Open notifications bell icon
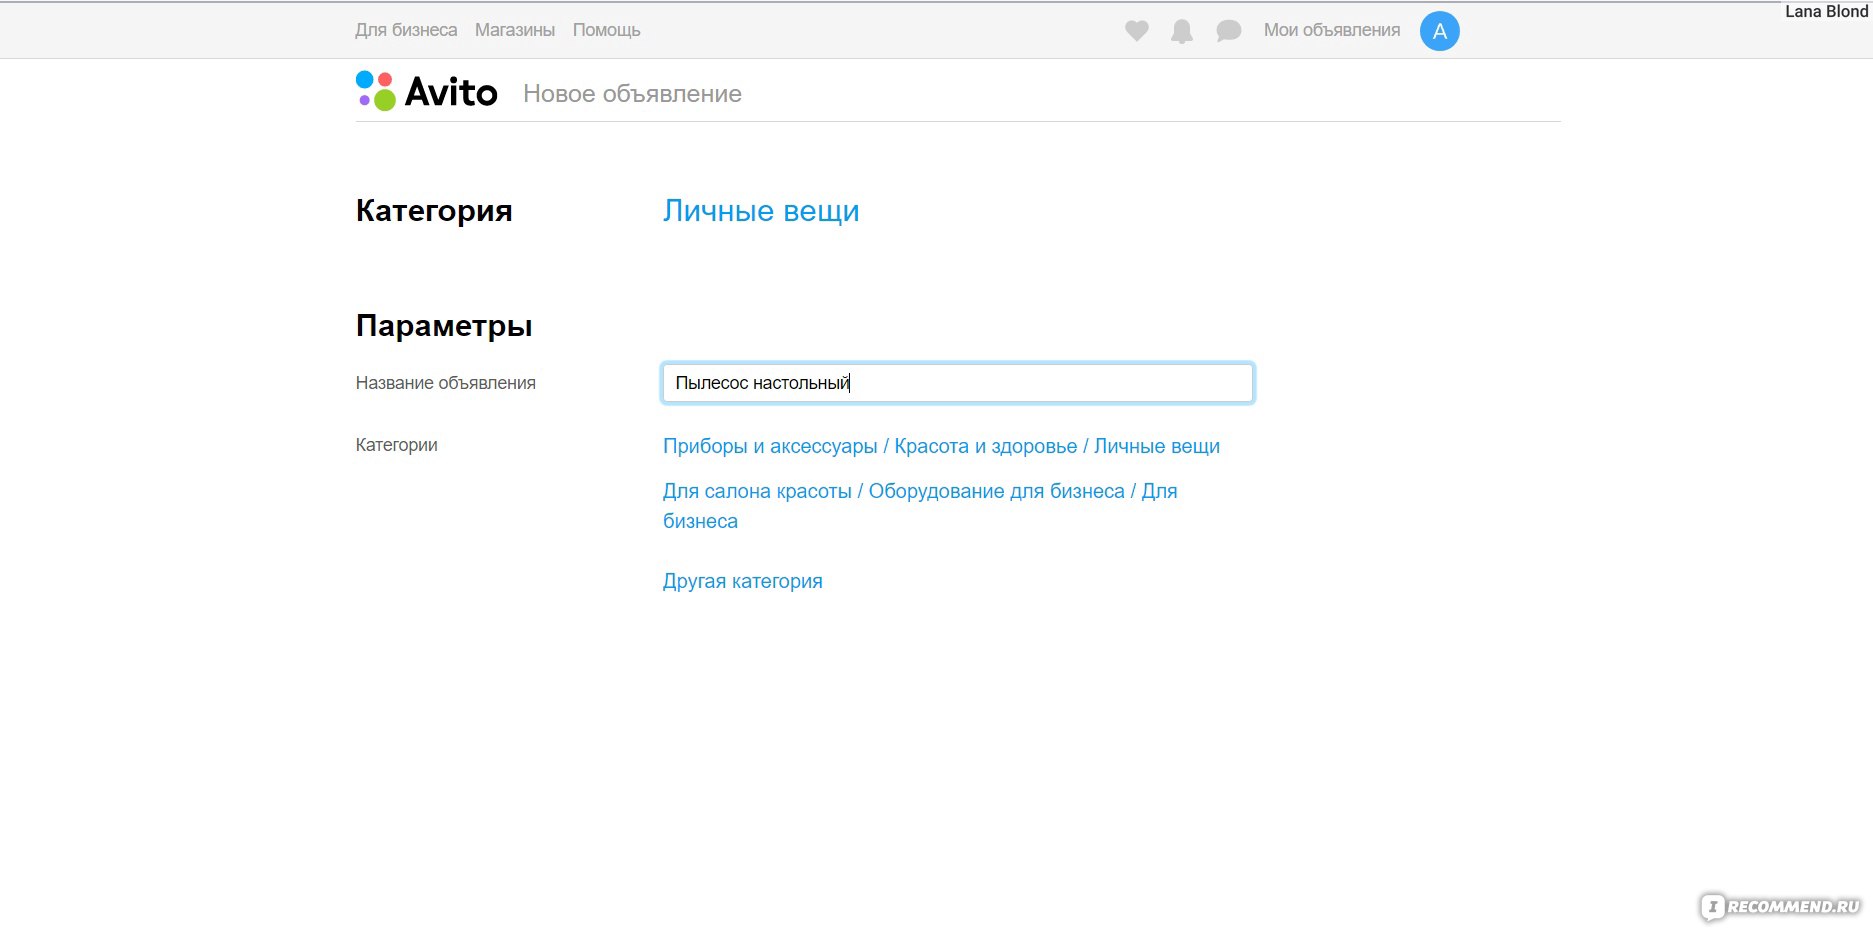Image resolution: width=1873 pixels, height=932 pixels. pyautogui.click(x=1182, y=31)
